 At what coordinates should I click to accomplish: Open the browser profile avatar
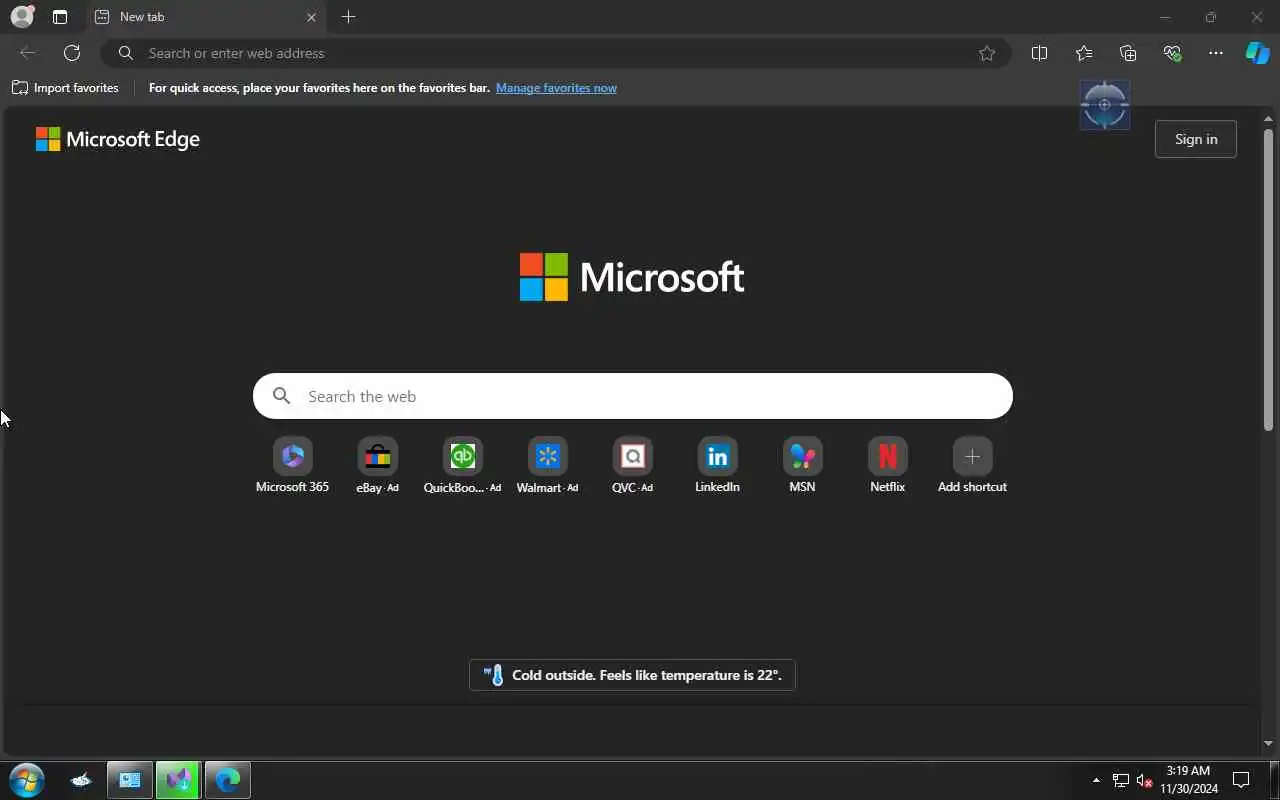[22, 17]
